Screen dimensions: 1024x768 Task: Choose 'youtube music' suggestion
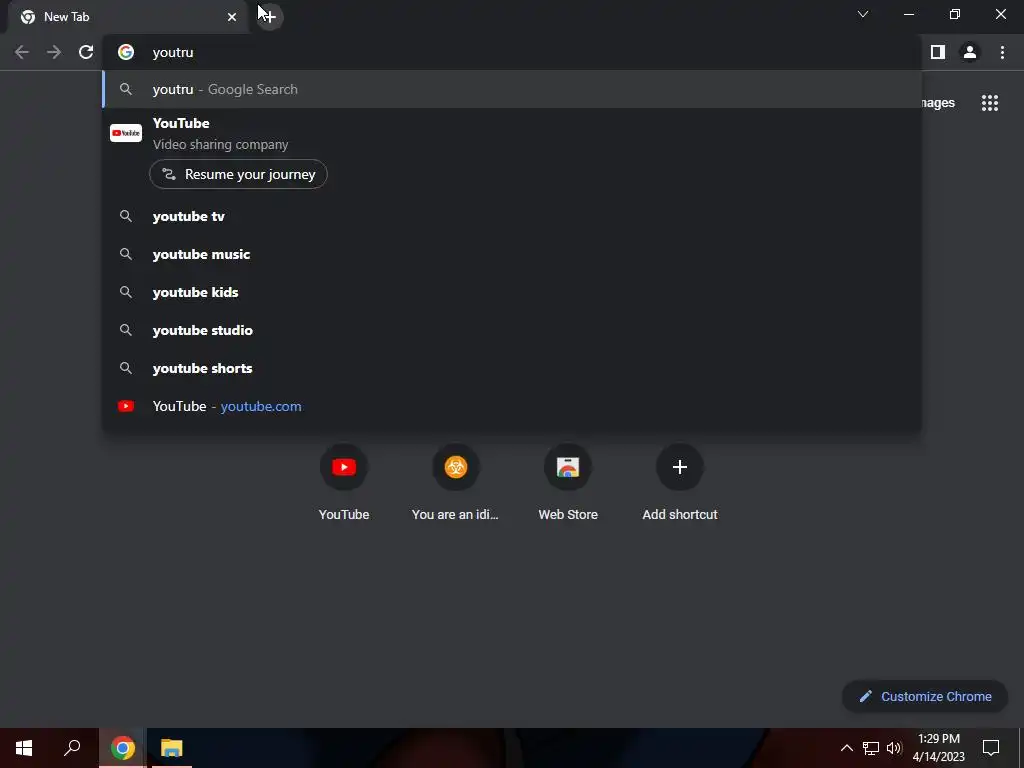(512, 254)
